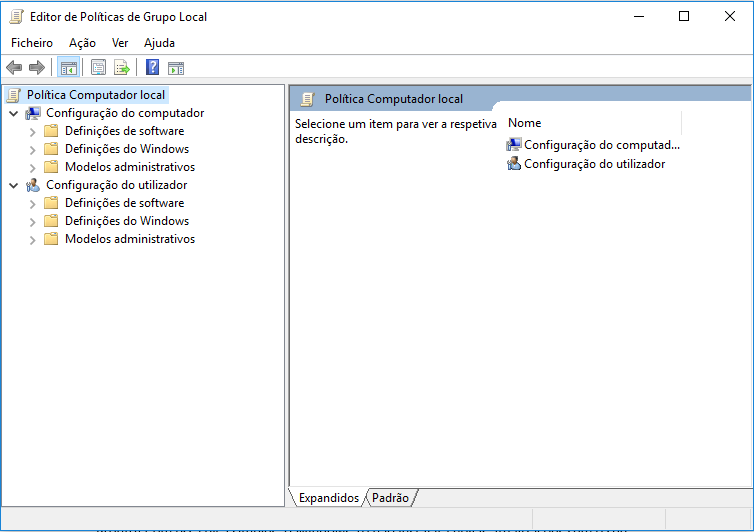Select the Expandidos tab
754x532 pixels.
(x=328, y=497)
